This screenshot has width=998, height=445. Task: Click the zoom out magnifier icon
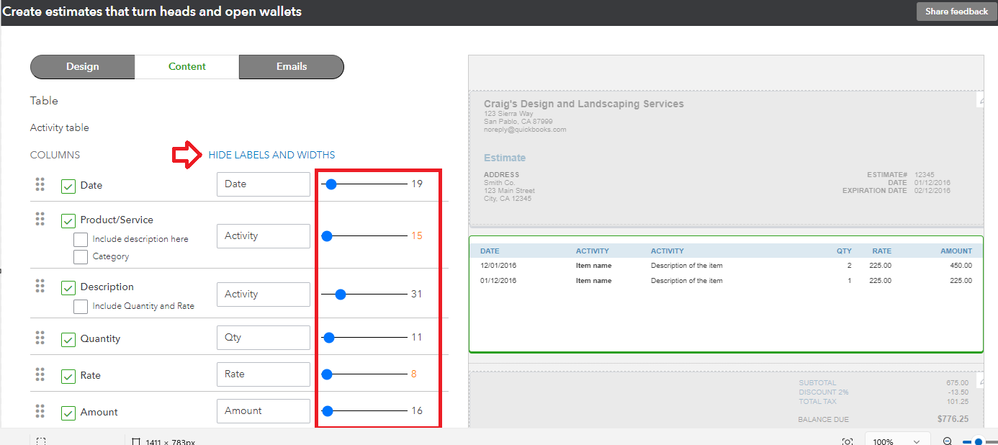pyautogui.click(x=947, y=441)
